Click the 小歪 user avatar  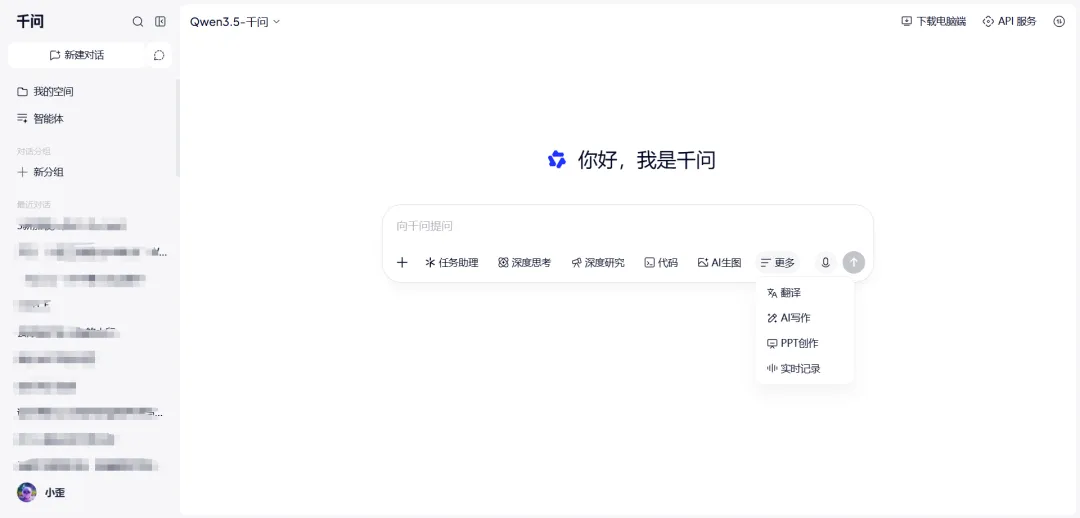[27, 493]
